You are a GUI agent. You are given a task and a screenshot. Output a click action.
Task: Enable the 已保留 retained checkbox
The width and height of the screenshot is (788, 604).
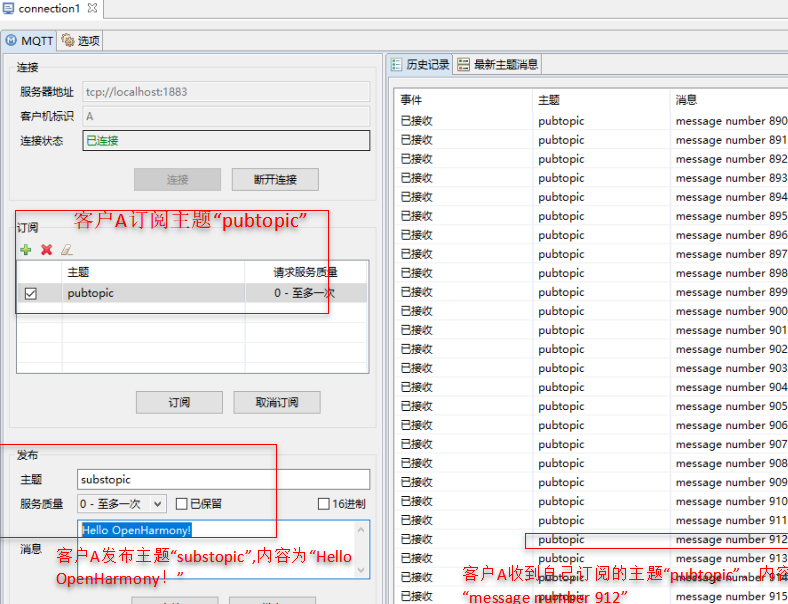point(182,504)
